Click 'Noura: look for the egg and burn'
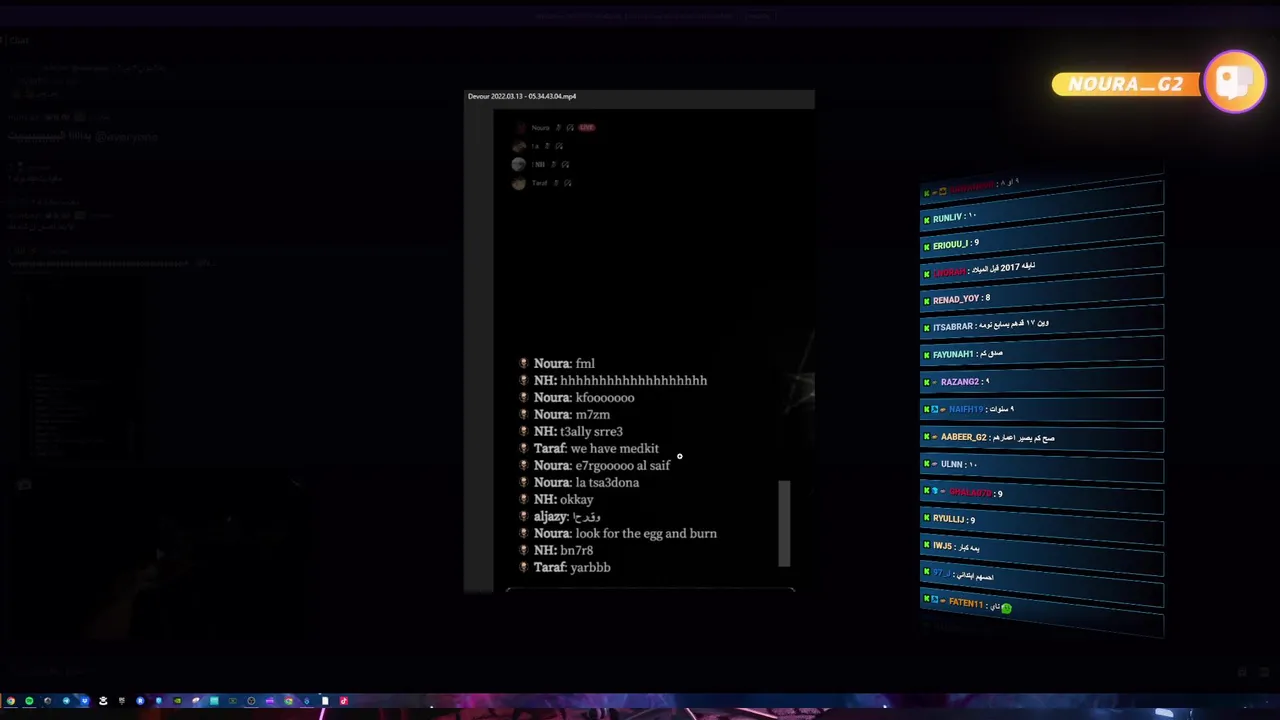 625,534
